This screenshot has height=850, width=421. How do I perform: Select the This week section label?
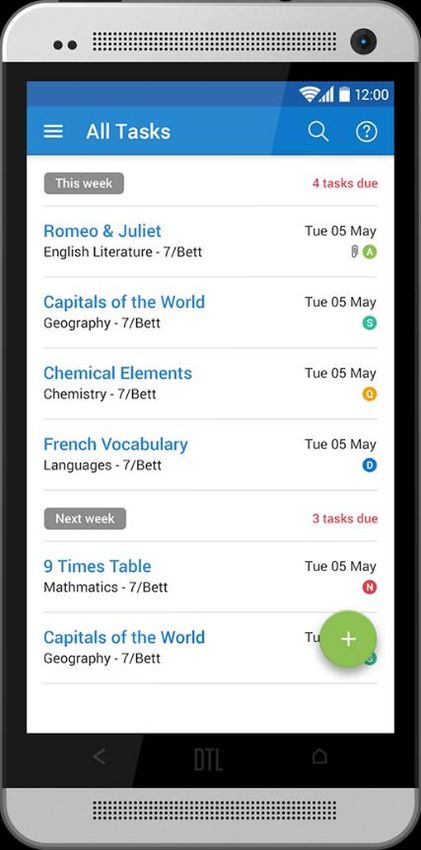point(84,183)
